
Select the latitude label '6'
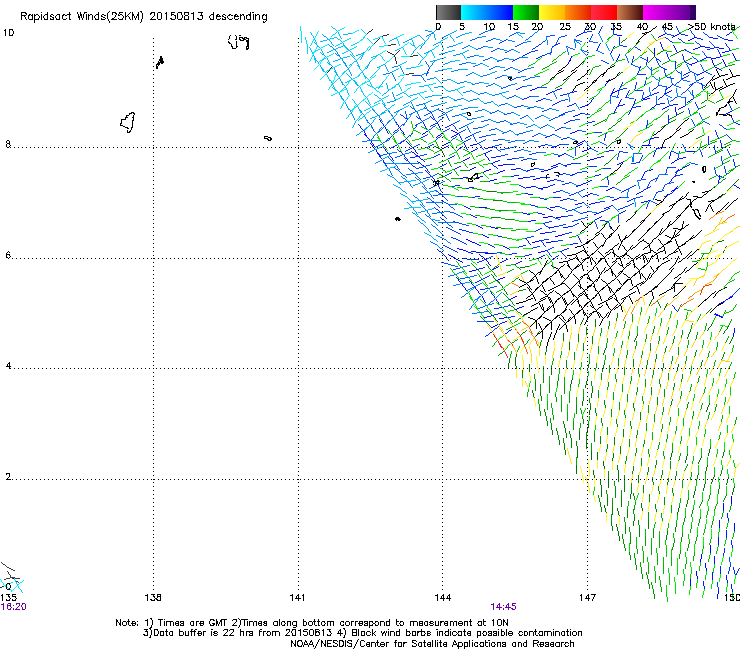[8, 255]
